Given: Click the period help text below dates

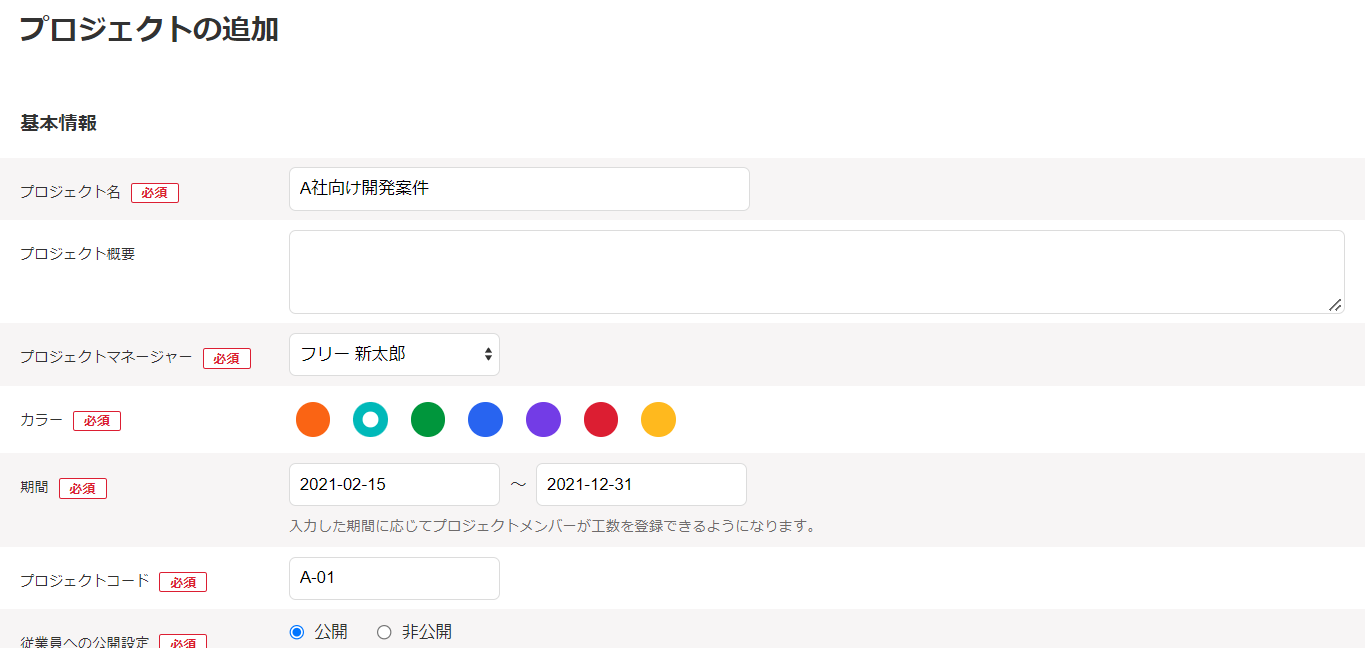Looking at the screenshot, I should pos(553,526).
